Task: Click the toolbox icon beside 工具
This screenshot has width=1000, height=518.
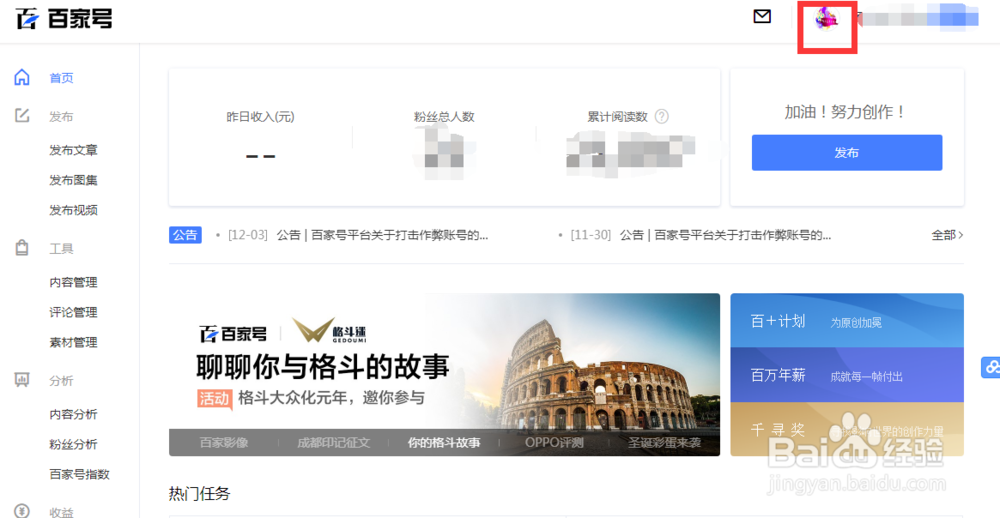Action: pos(22,248)
